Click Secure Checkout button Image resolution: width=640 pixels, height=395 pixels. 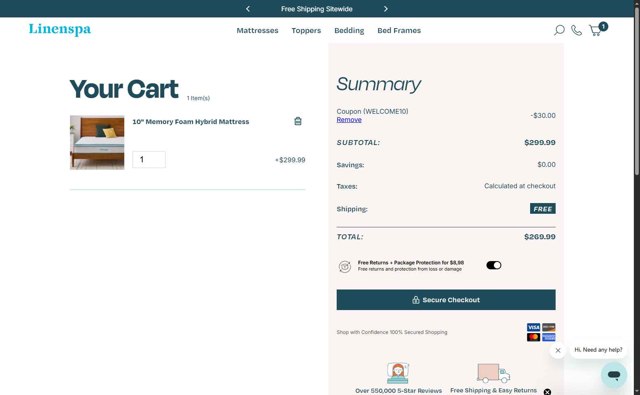[x=446, y=300]
